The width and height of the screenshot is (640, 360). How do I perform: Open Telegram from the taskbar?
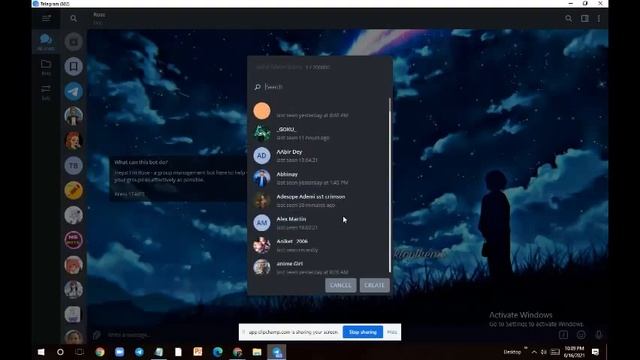(x=139, y=352)
